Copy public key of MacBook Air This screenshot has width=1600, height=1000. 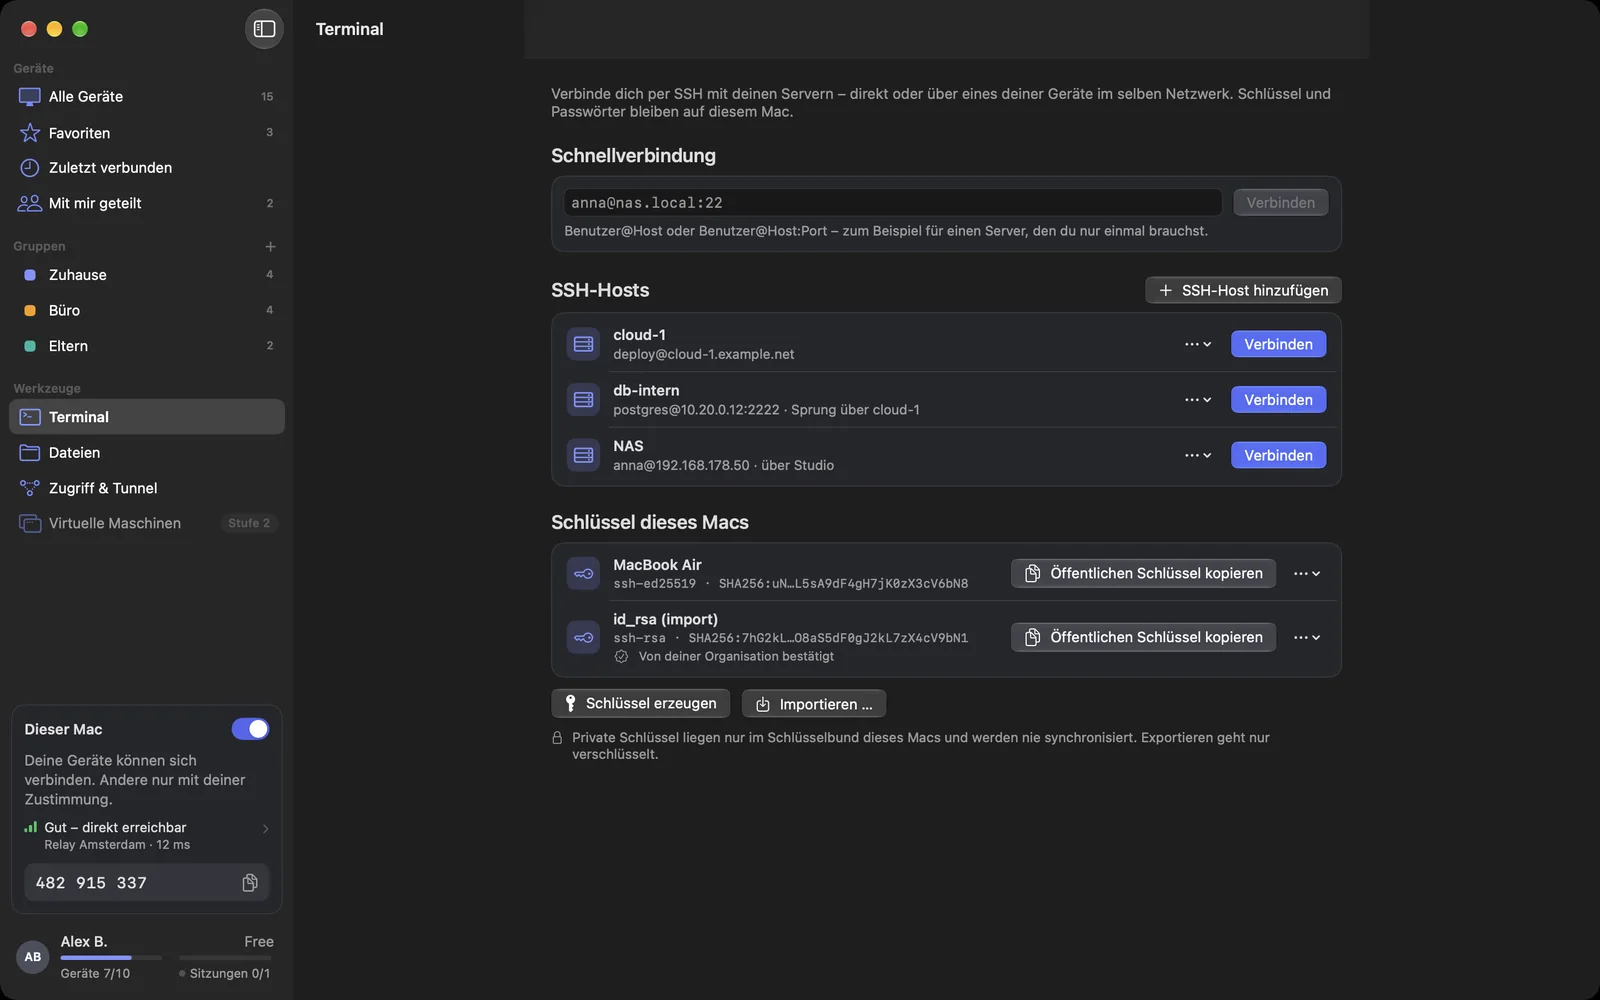pyautogui.click(x=1143, y=573)
